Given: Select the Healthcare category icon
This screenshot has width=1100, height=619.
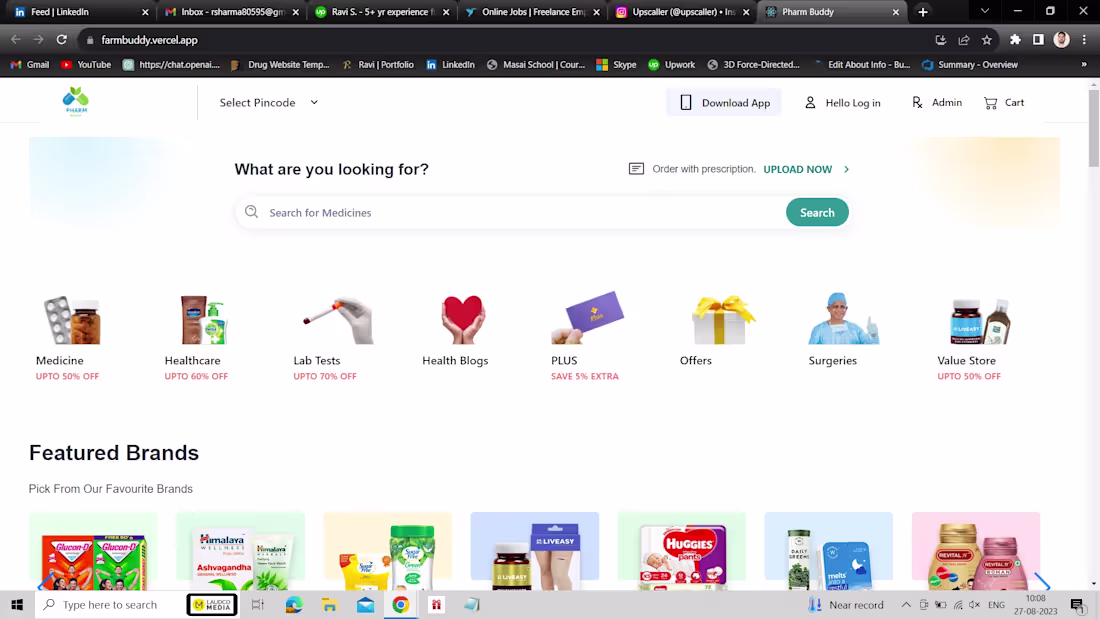Looking at the screenshot, I should 202,318.
